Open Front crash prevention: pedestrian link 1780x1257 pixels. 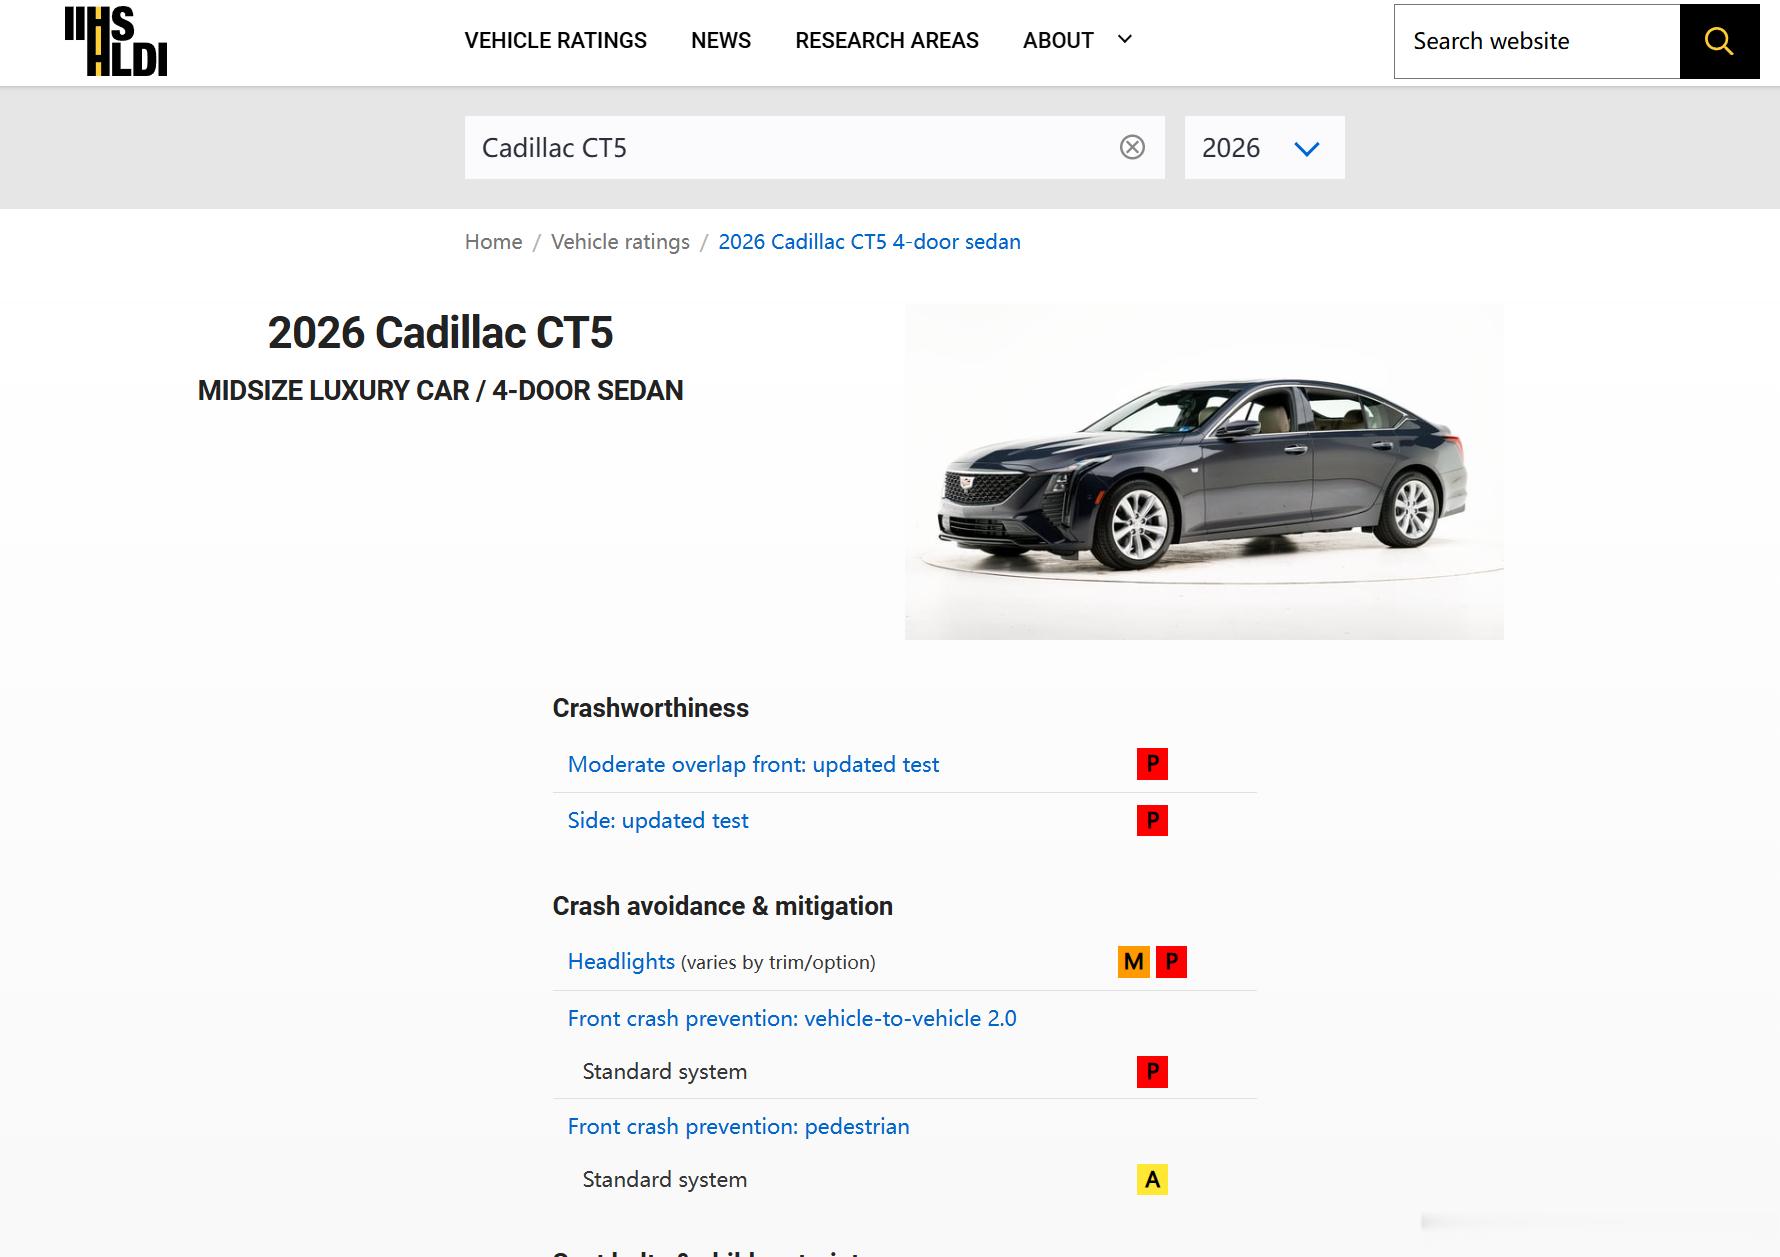(738, 1127)
